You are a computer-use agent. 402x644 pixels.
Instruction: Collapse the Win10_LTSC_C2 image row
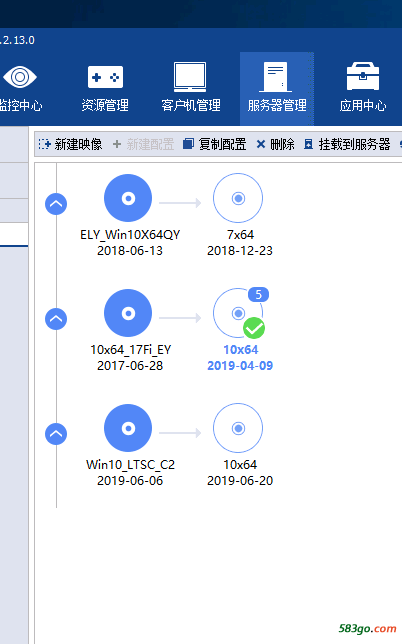[x=56, y=434]
